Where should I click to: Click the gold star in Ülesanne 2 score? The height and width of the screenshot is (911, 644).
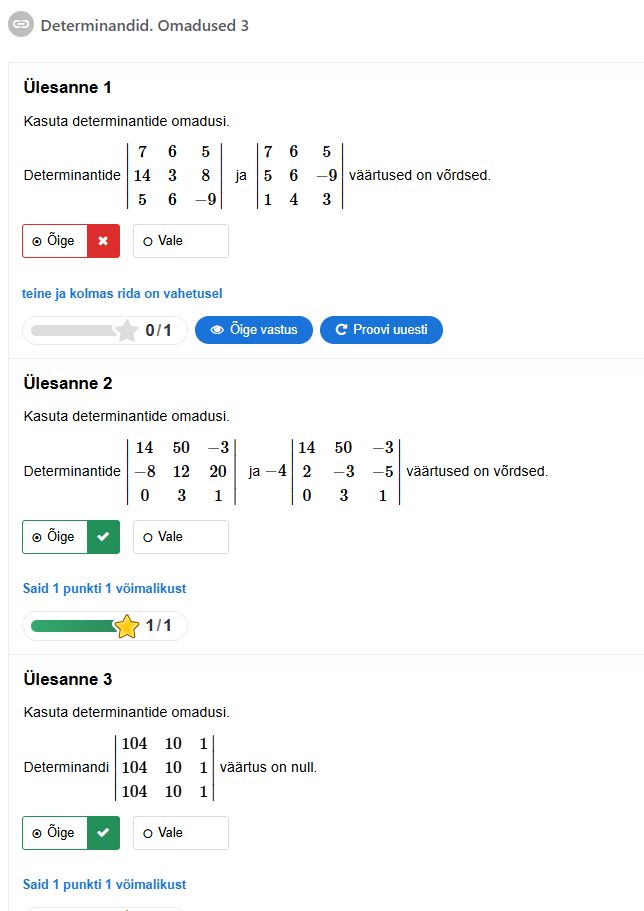click(x=127, y=626)
